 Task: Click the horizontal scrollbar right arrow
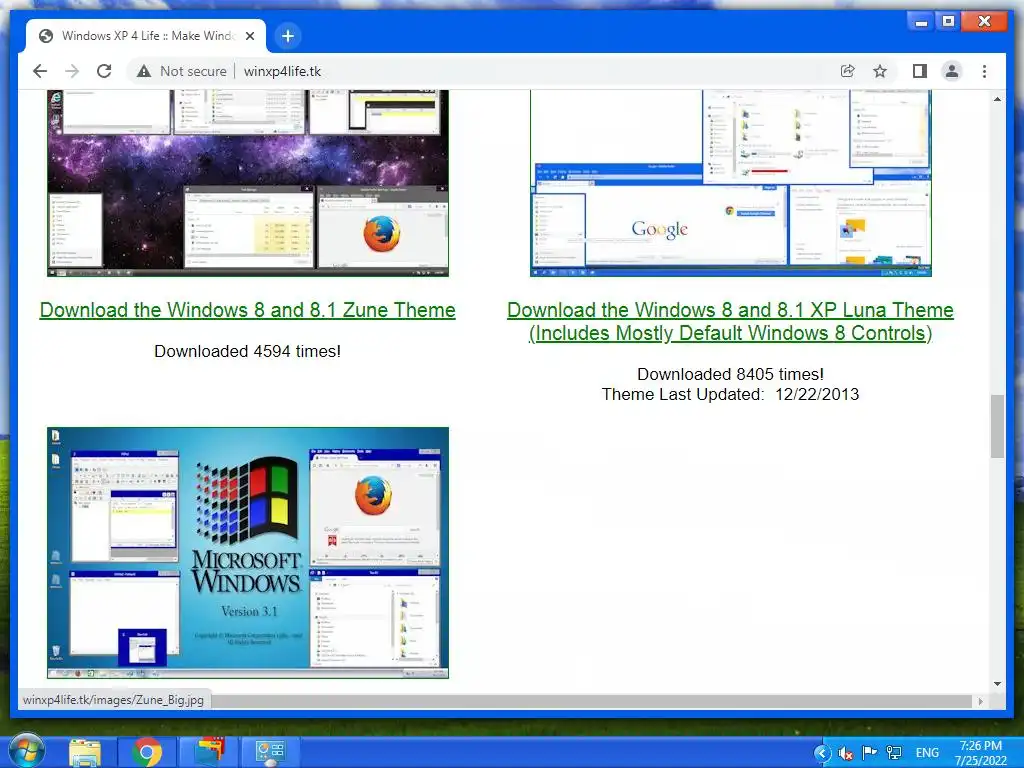coord(980,701)
